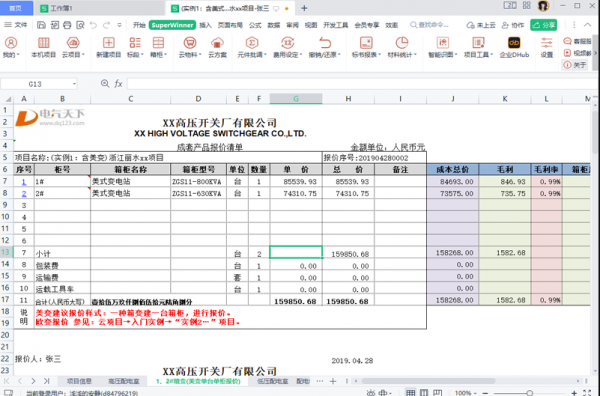Switch to the 插入 ribbon tab
The height and width of the screenshot is (396, 600).
[205, 25]
